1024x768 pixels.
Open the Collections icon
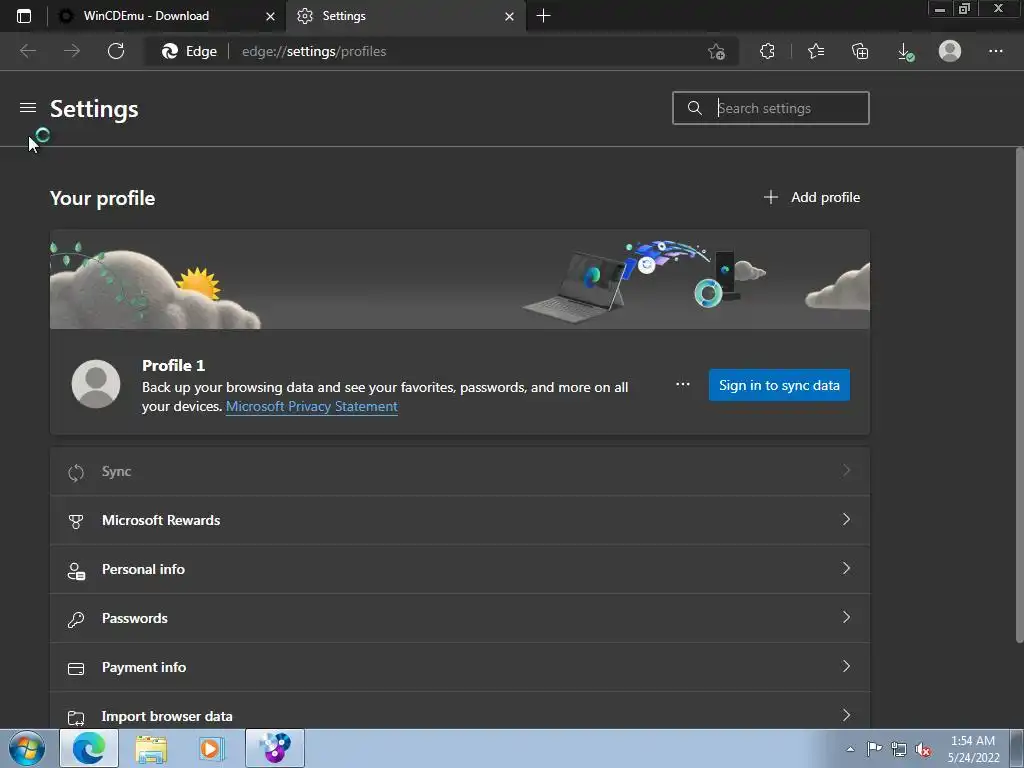point(860,51)
